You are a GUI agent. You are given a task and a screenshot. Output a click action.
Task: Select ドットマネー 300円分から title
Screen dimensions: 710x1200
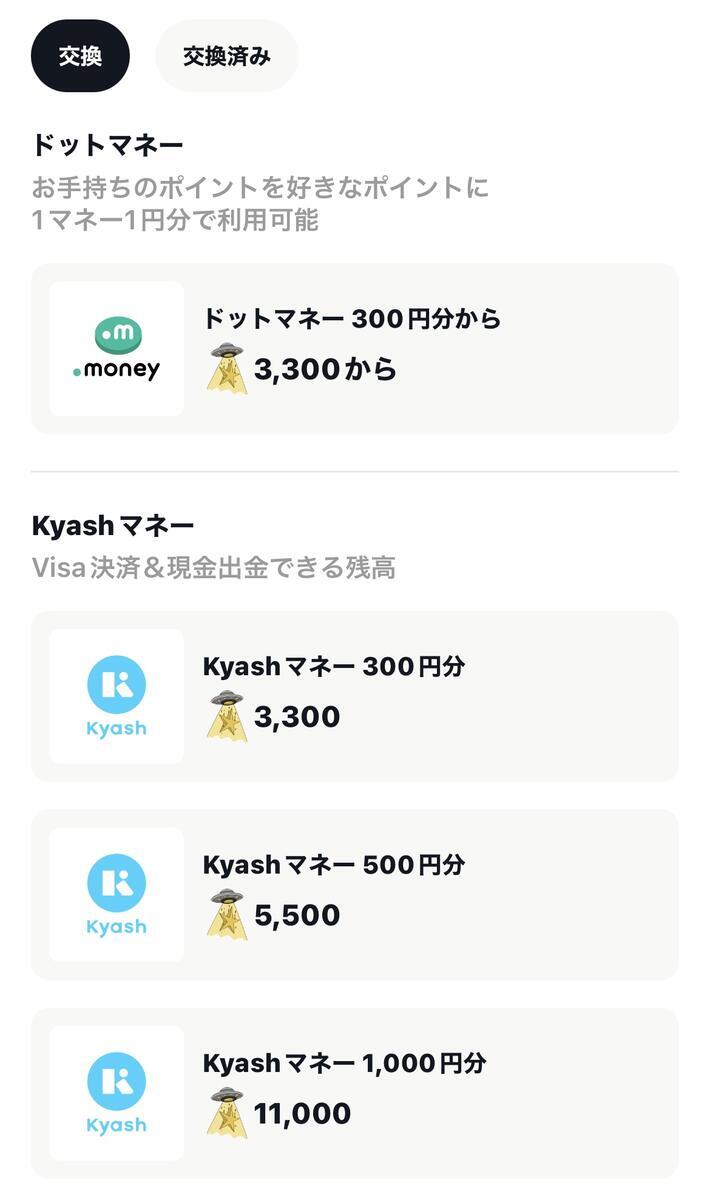352,319
